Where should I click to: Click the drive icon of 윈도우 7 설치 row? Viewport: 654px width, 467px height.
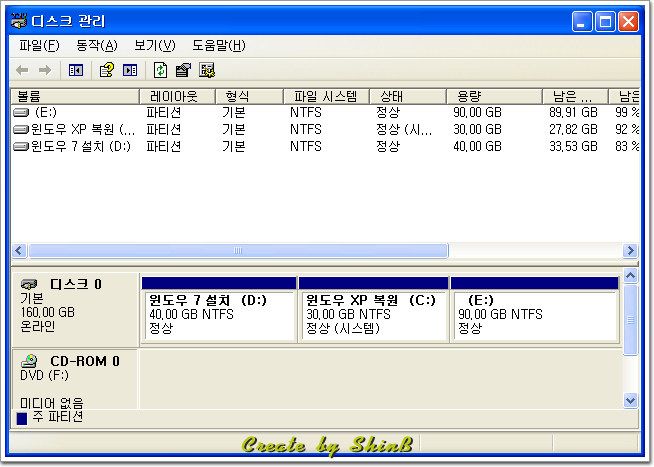21,146
